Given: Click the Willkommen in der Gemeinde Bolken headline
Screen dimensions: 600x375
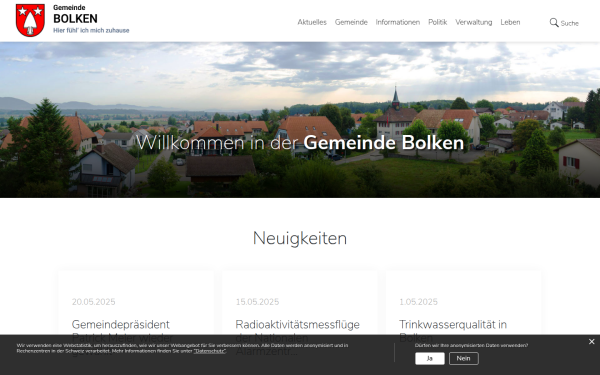Looking at the screenshot, I should pyautogui.click(x=300, y=143).
